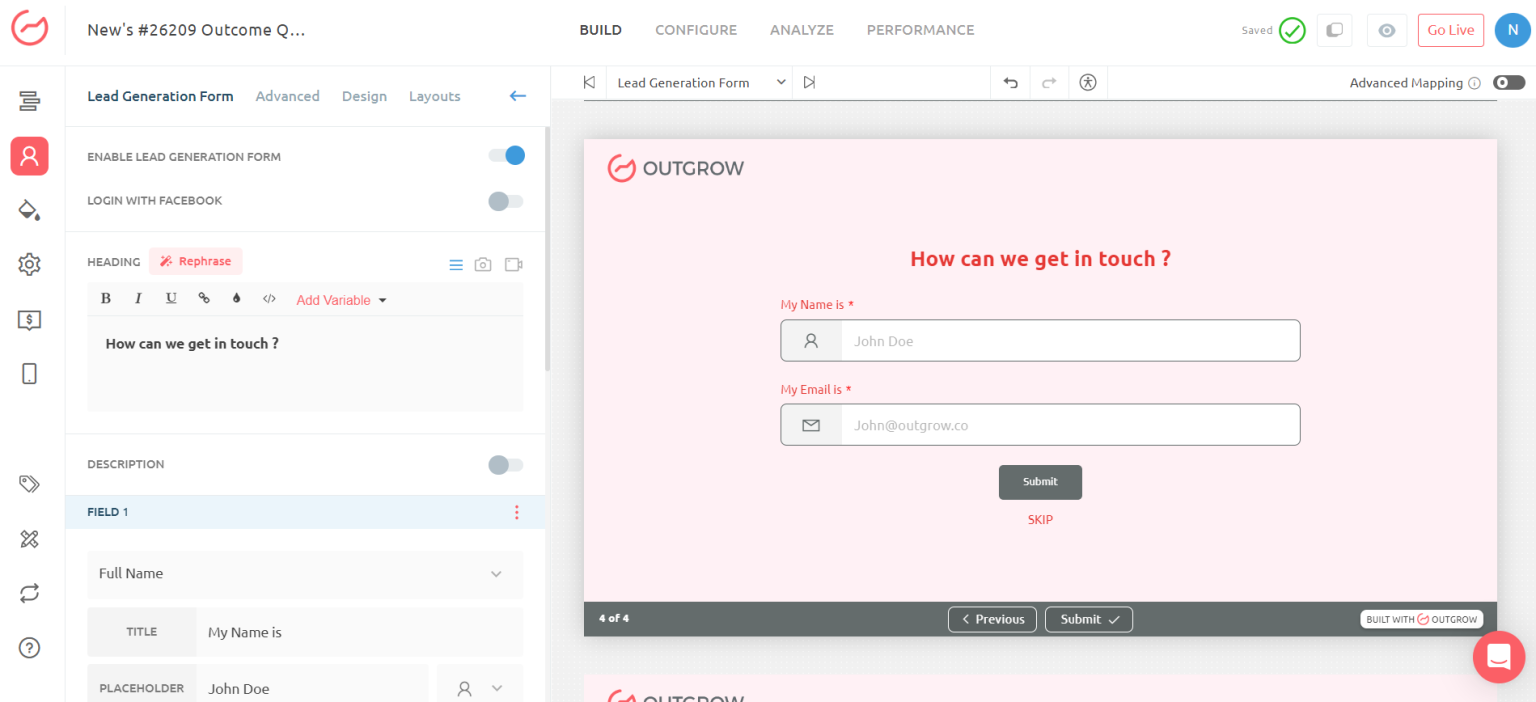The width and height of the screenshot is (1536, 702).
Task: Open the mobile device sidebar icon
Action: [x=29, y=373]
